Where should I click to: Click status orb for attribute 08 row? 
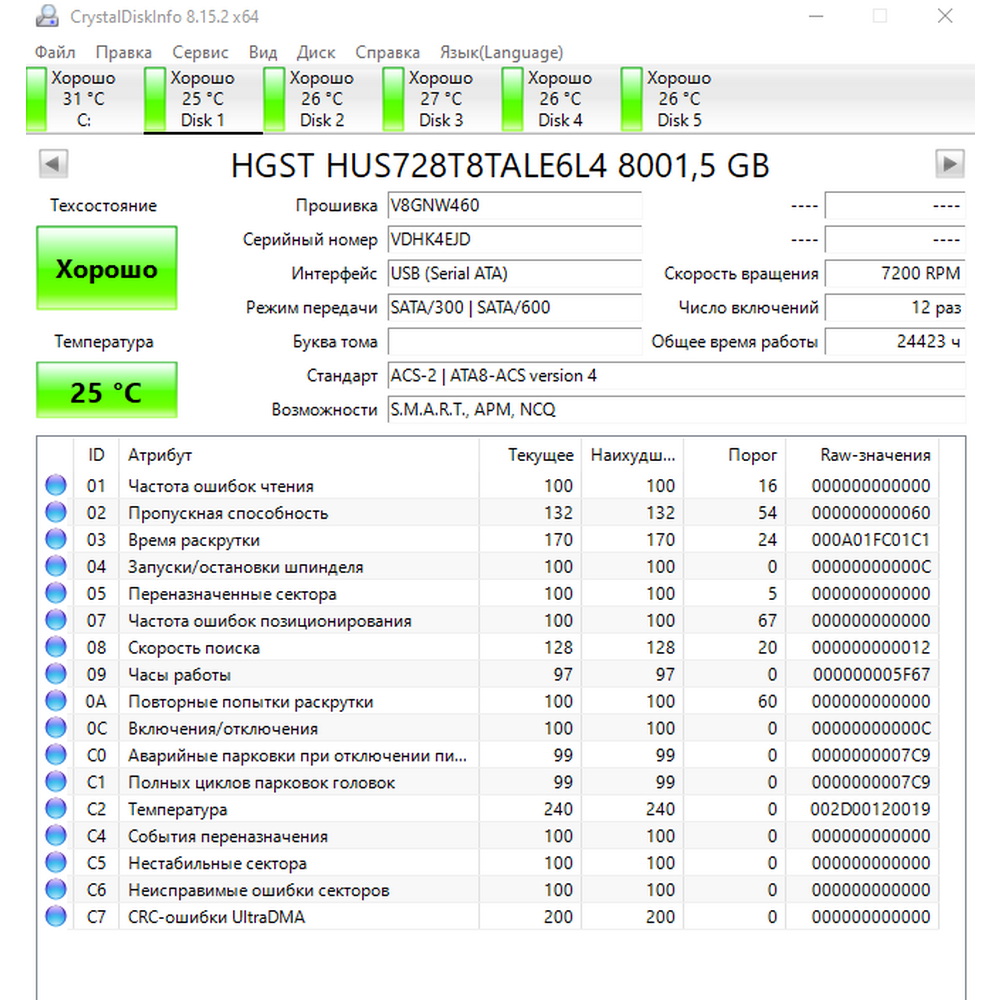56,647
